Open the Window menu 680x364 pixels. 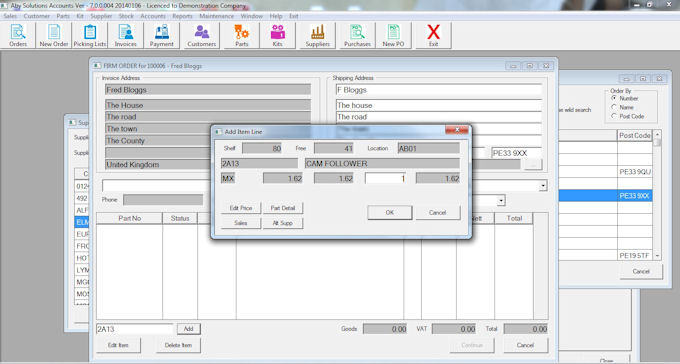coord(252,16)
